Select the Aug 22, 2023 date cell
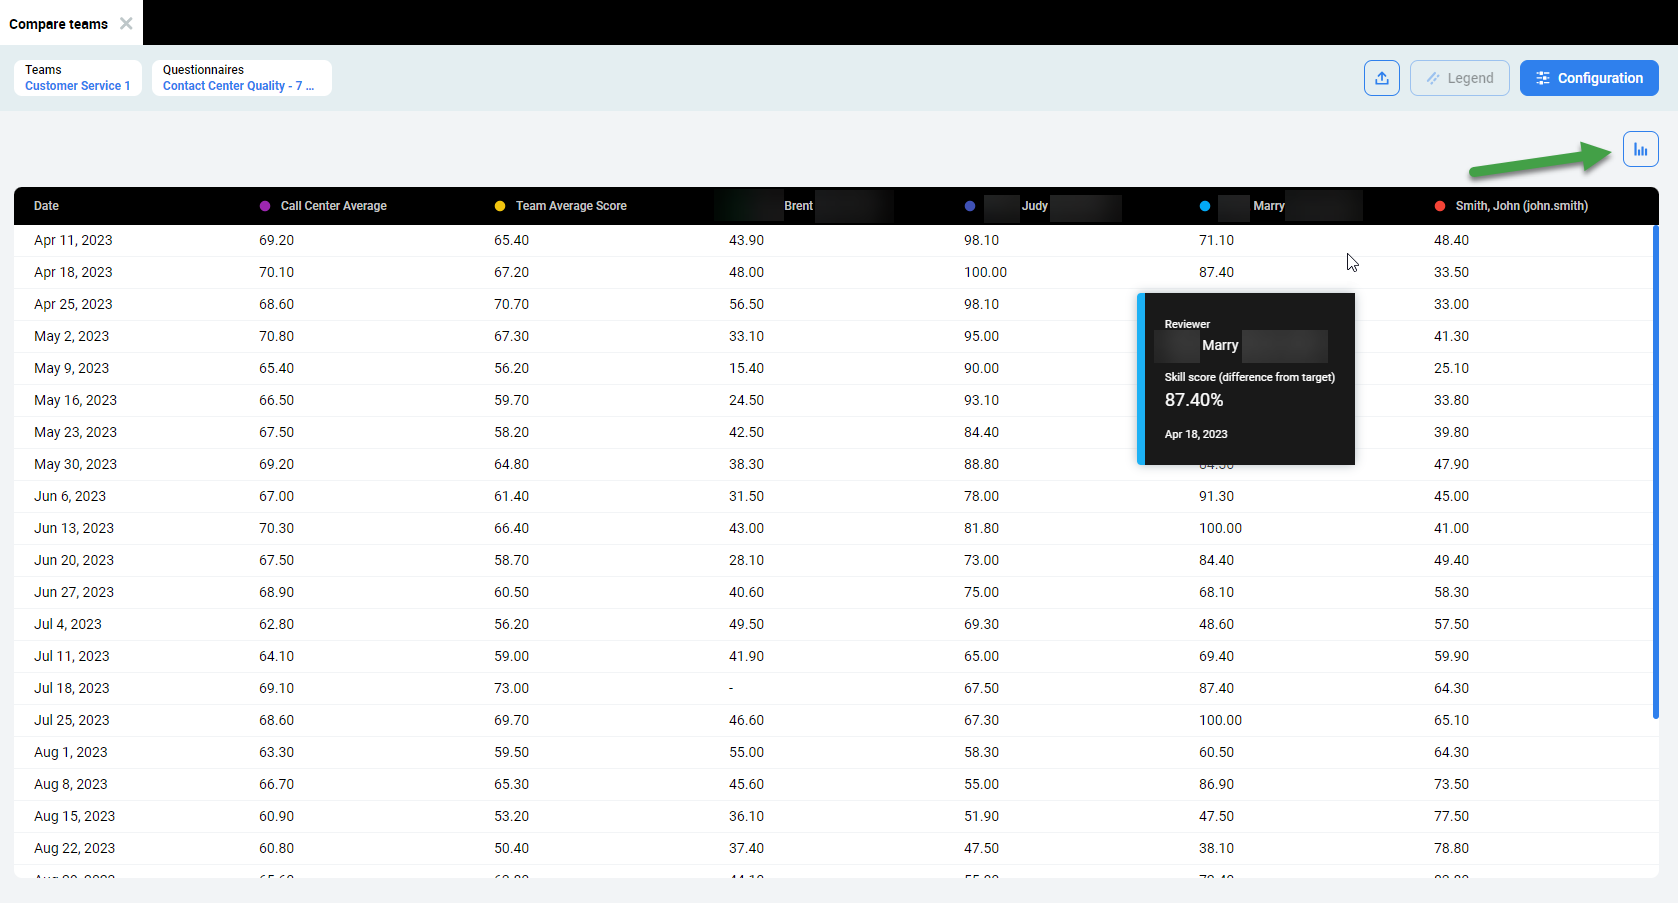 (x=74, y=848)
